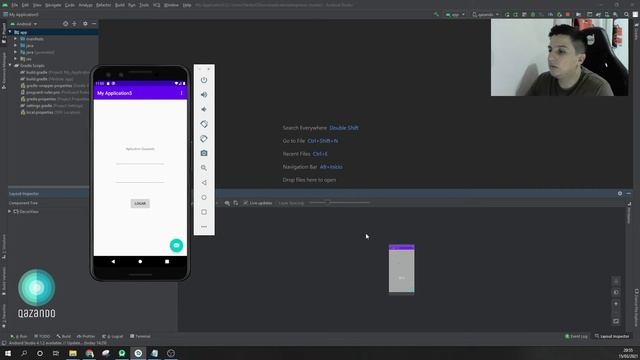
Task: Tap the phone's recents square button
Action: [x=167, y=261]
